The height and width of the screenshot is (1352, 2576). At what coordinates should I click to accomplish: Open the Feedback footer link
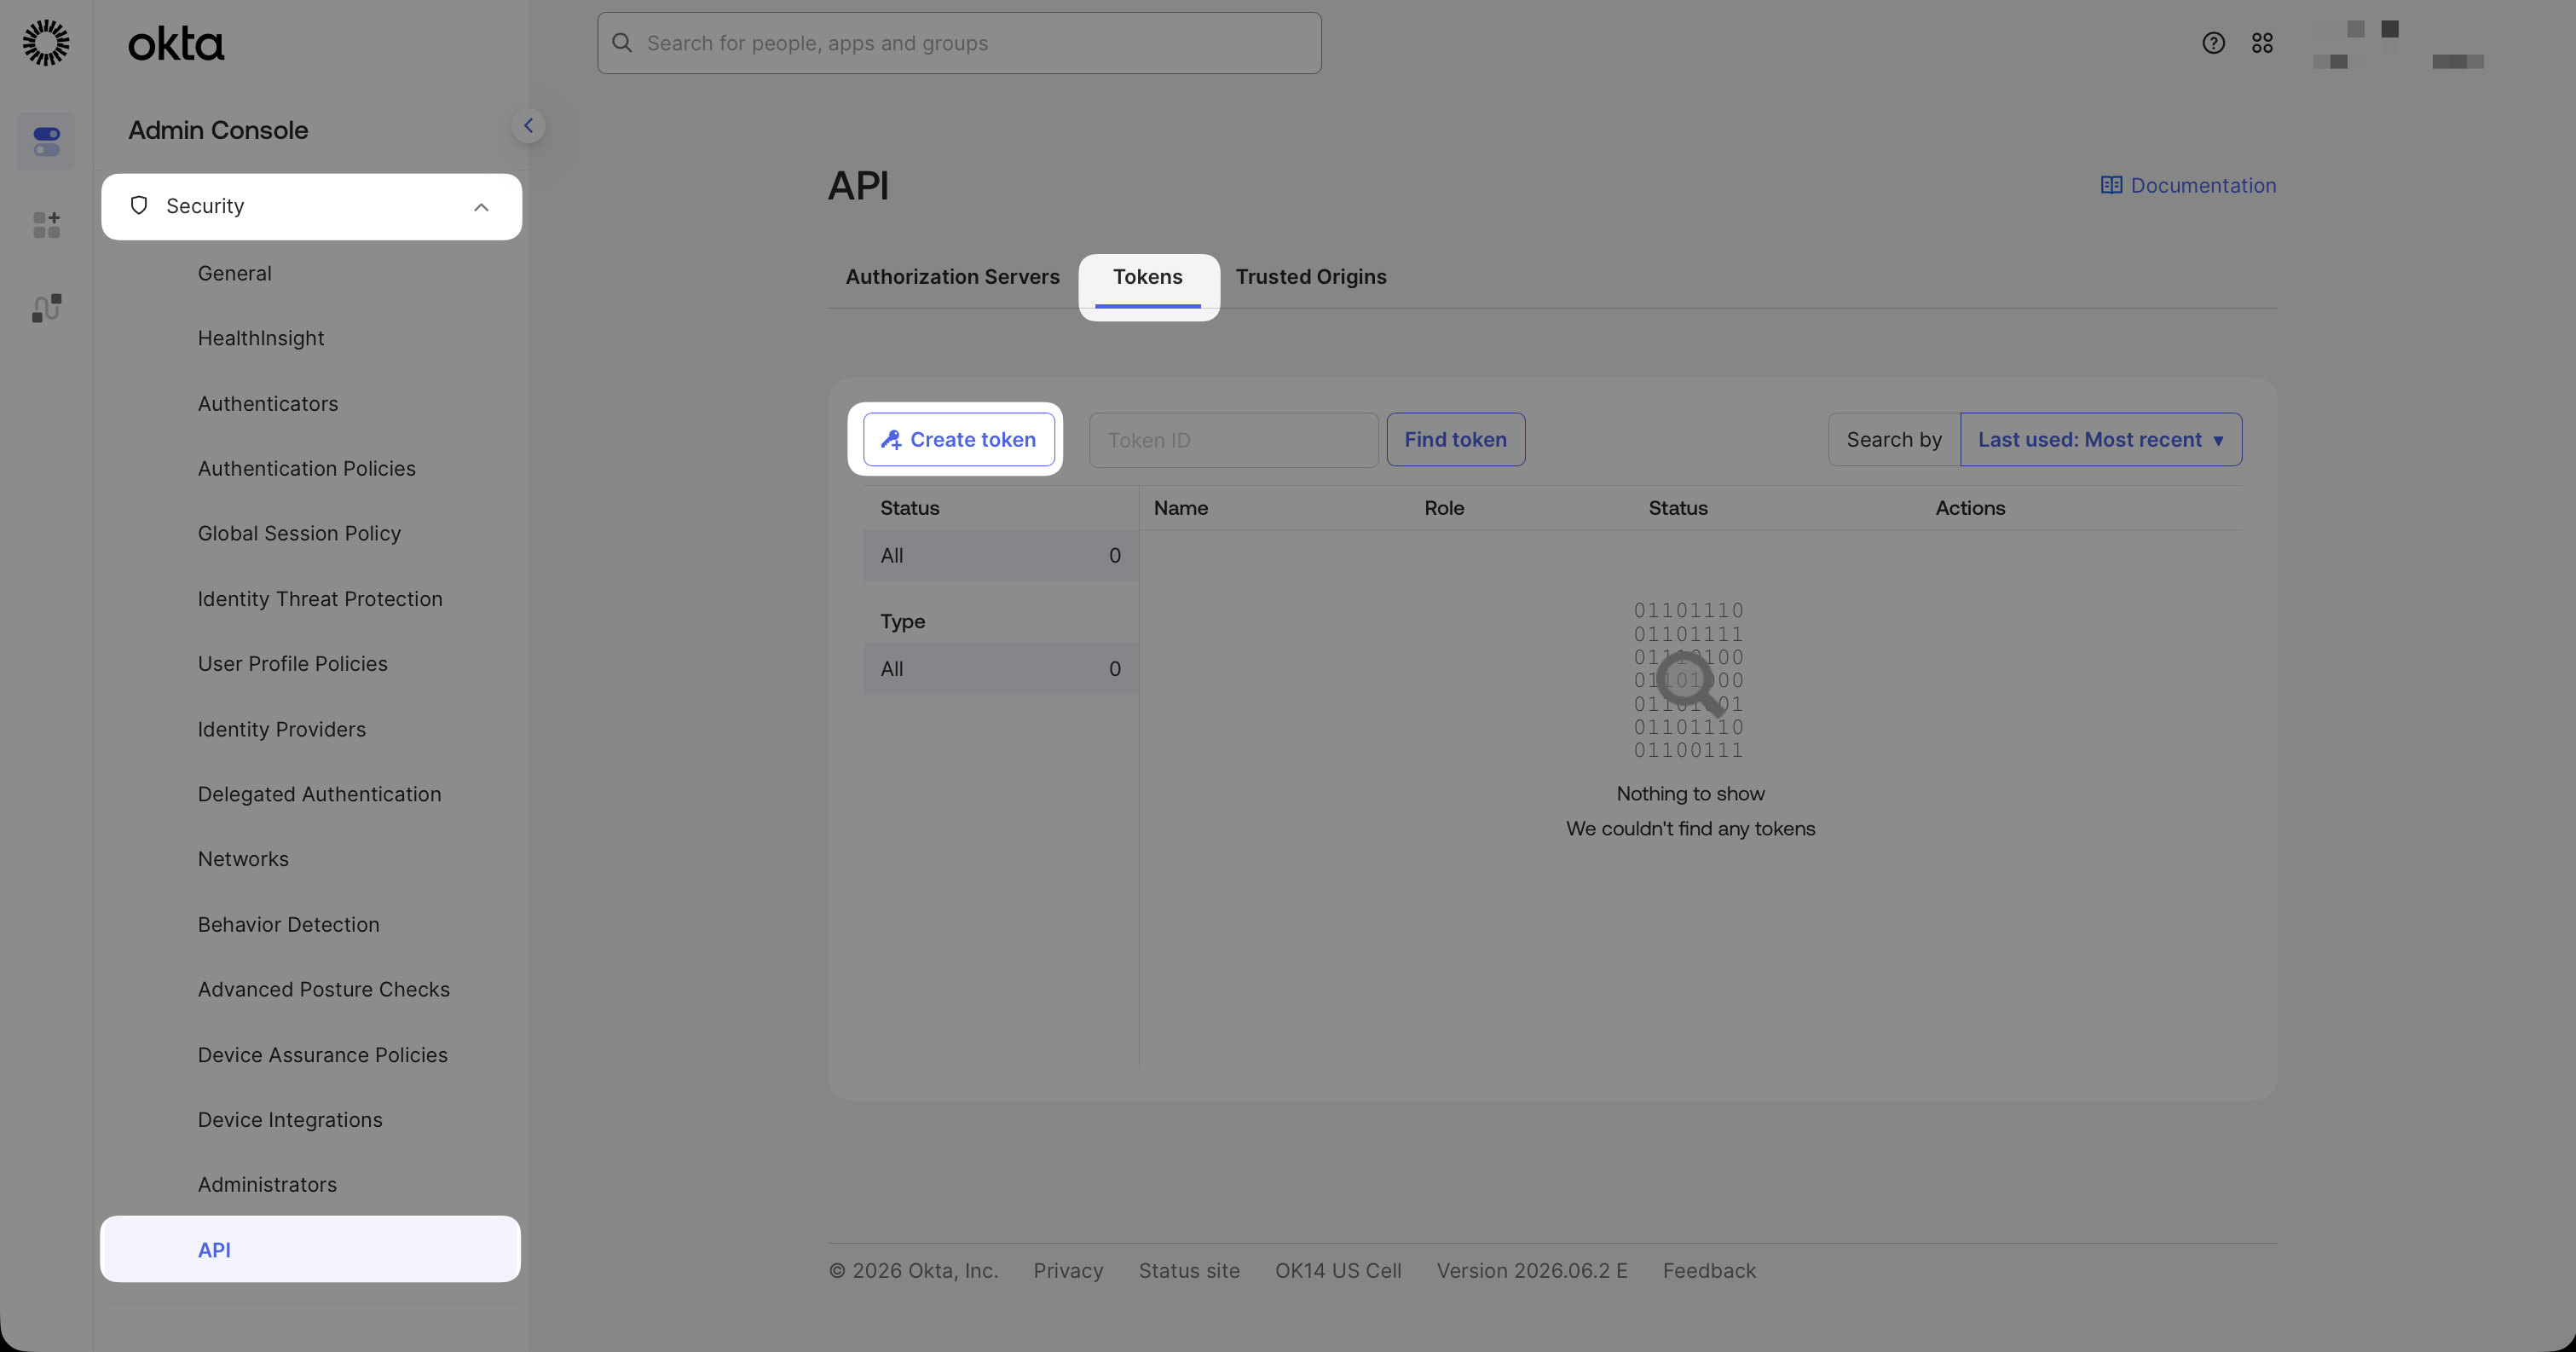[1709, 1271]
